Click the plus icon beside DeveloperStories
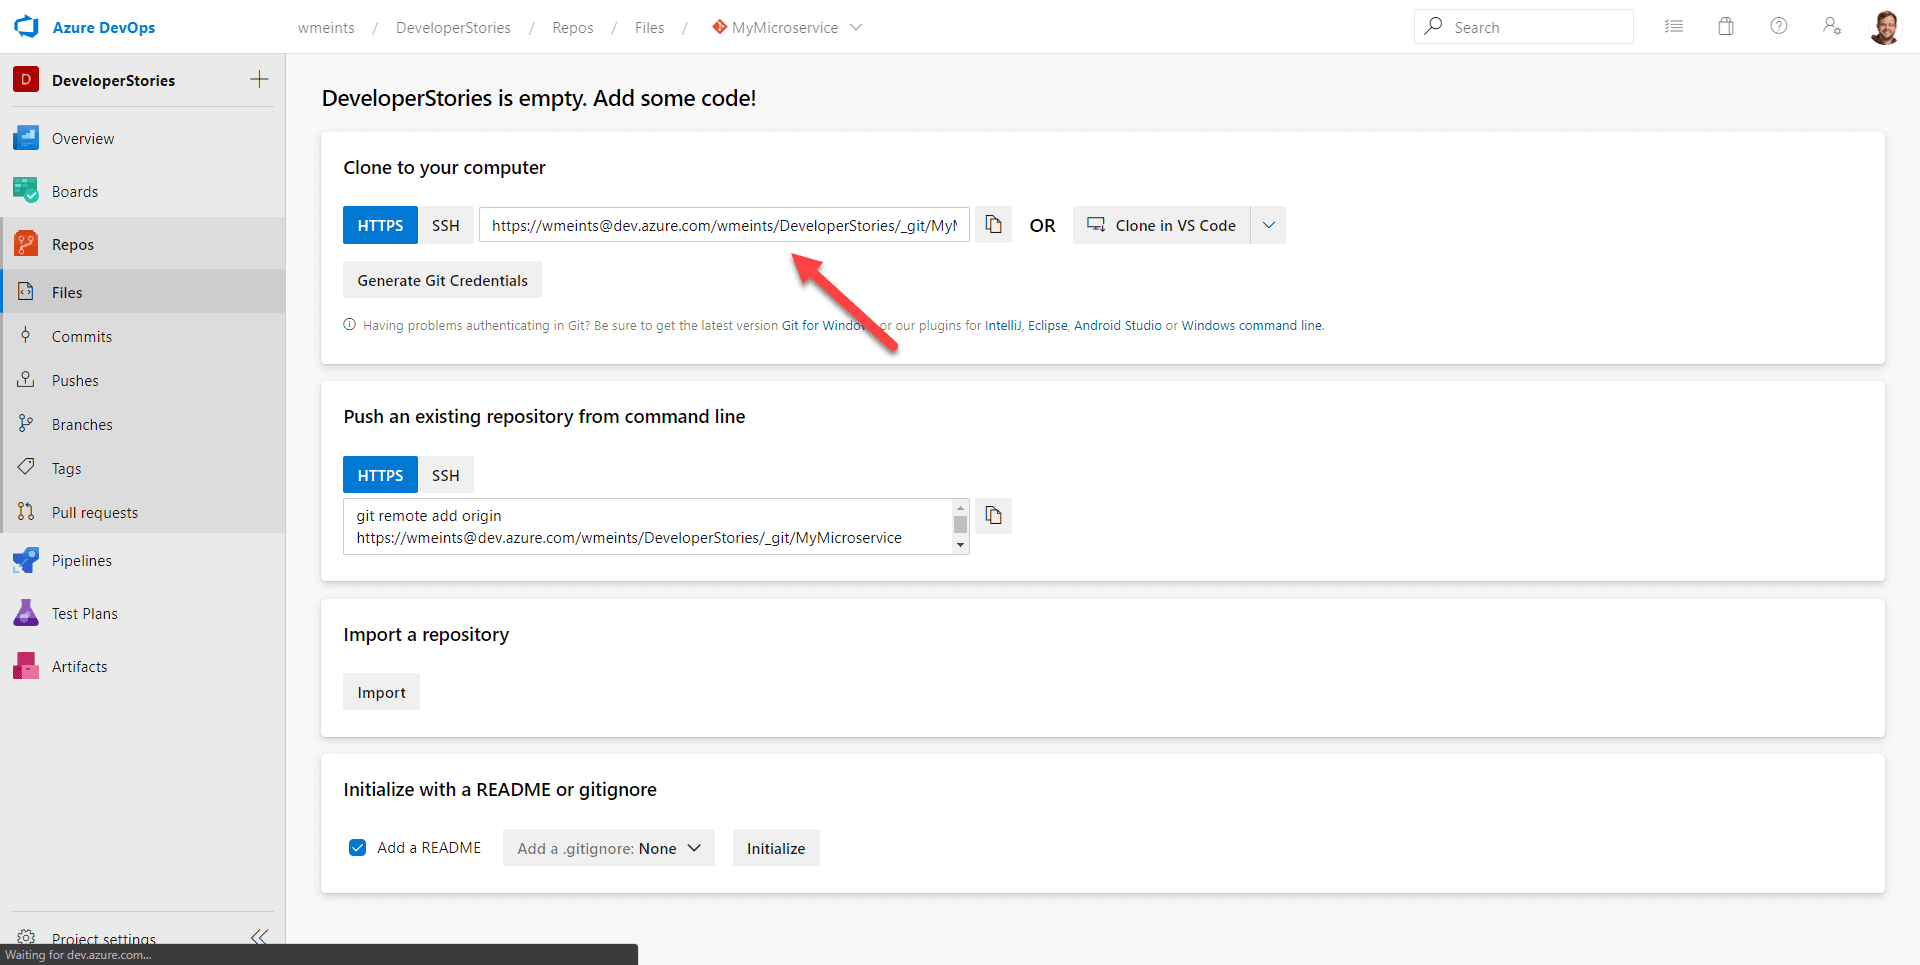Screen dimensions: 1920x965 coord(259,80)
